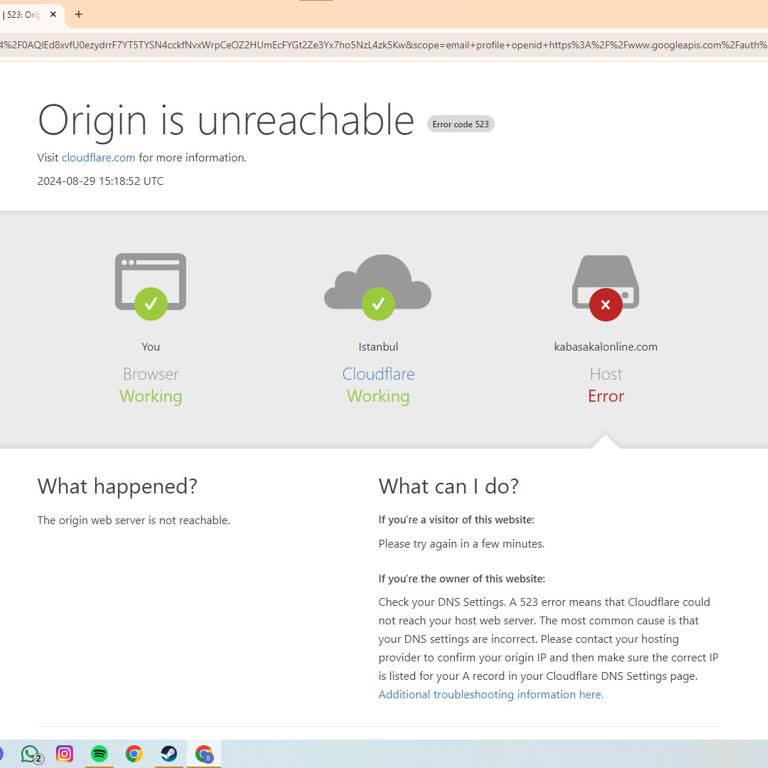Click the browser window status icon

pyautogui.click(x=150, y=287)
